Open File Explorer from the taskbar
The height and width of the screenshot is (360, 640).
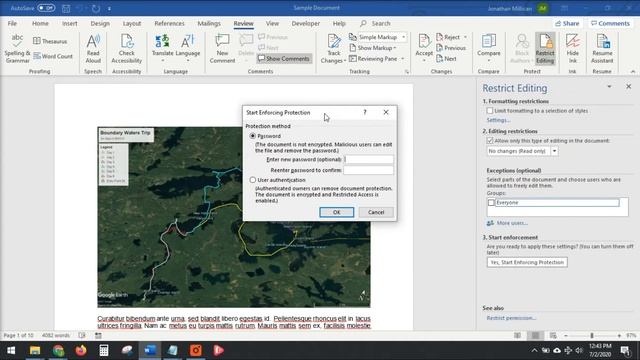(x=35, y=350)
